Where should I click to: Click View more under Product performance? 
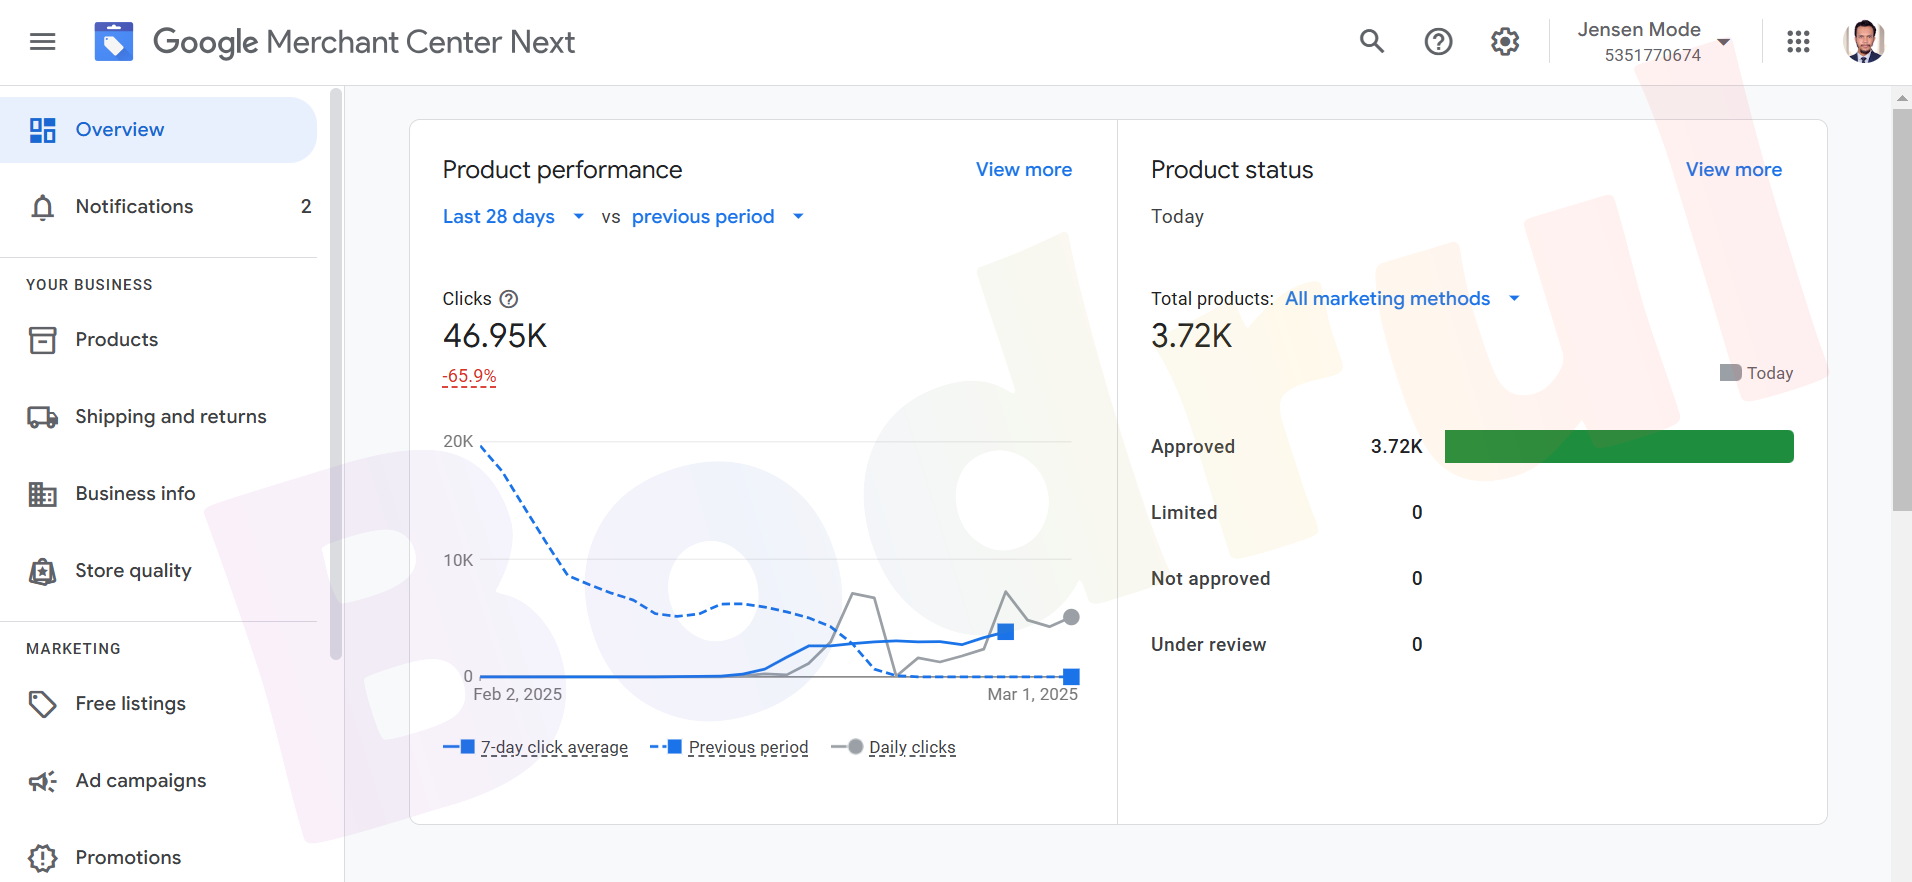click(1024, 170)
